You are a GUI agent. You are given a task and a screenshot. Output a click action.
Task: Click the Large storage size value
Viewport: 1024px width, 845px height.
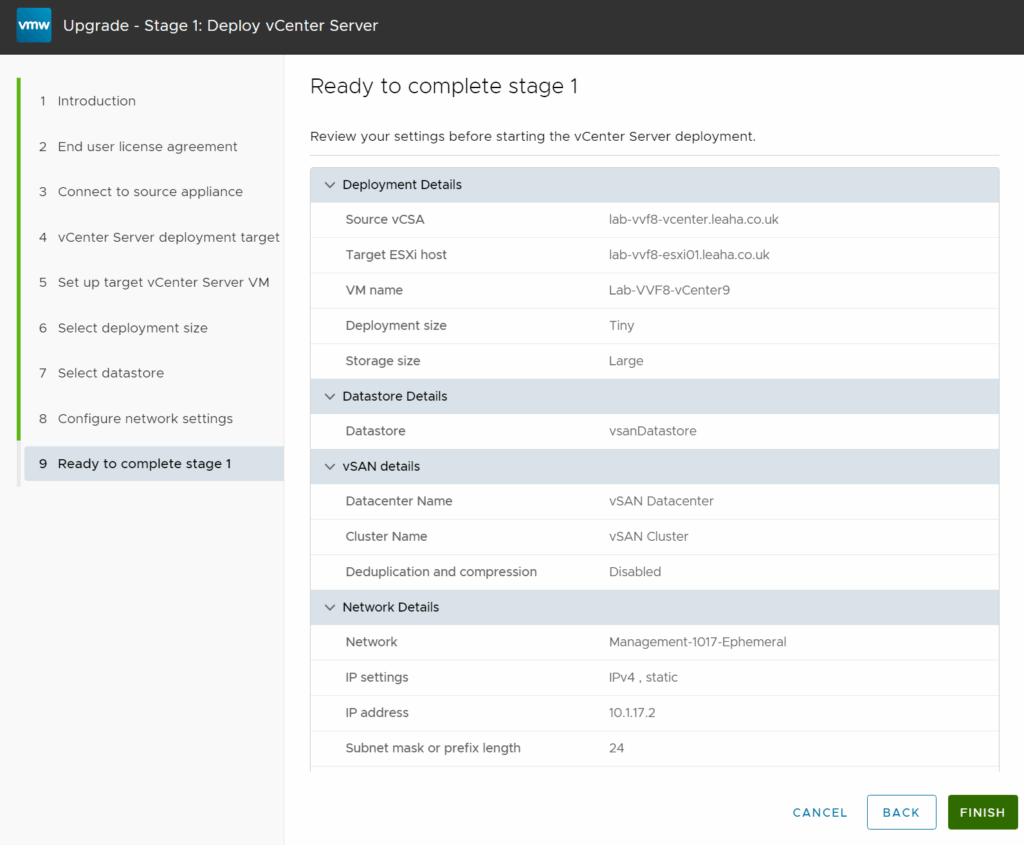pyautogui.click(x=626, y=360)
